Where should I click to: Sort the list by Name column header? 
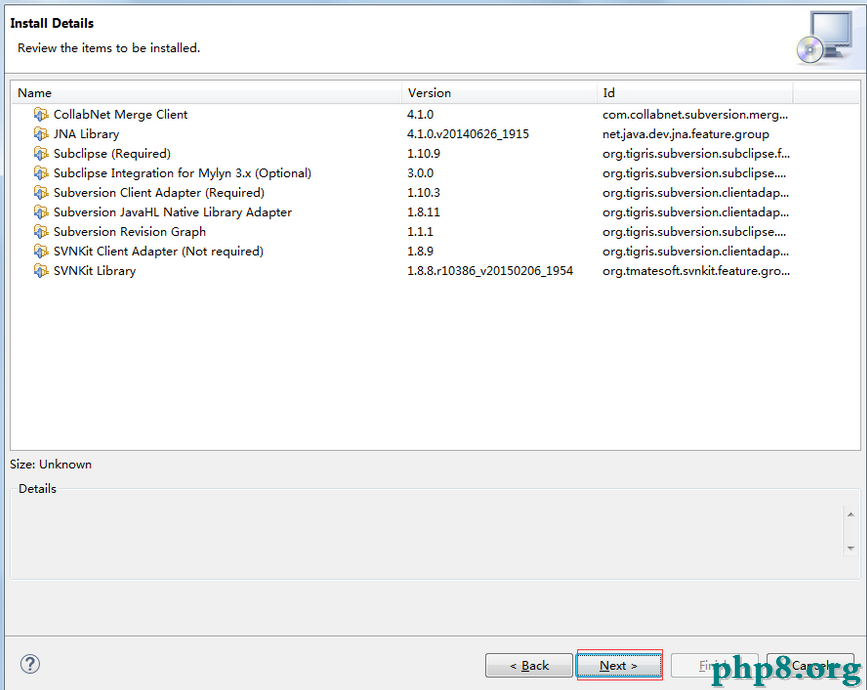tap(207, 93)
